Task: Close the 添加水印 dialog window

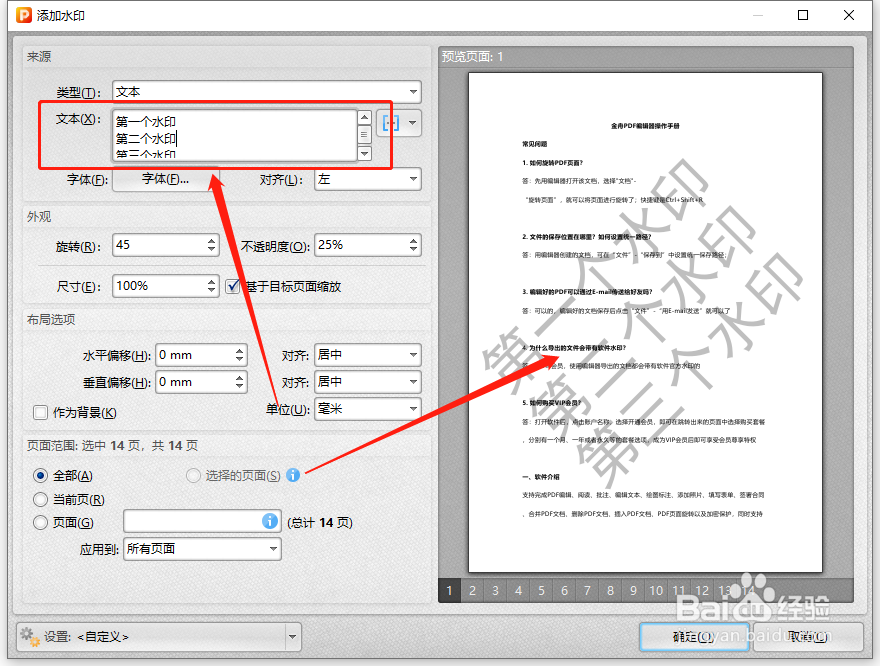Action: point(849,15)
